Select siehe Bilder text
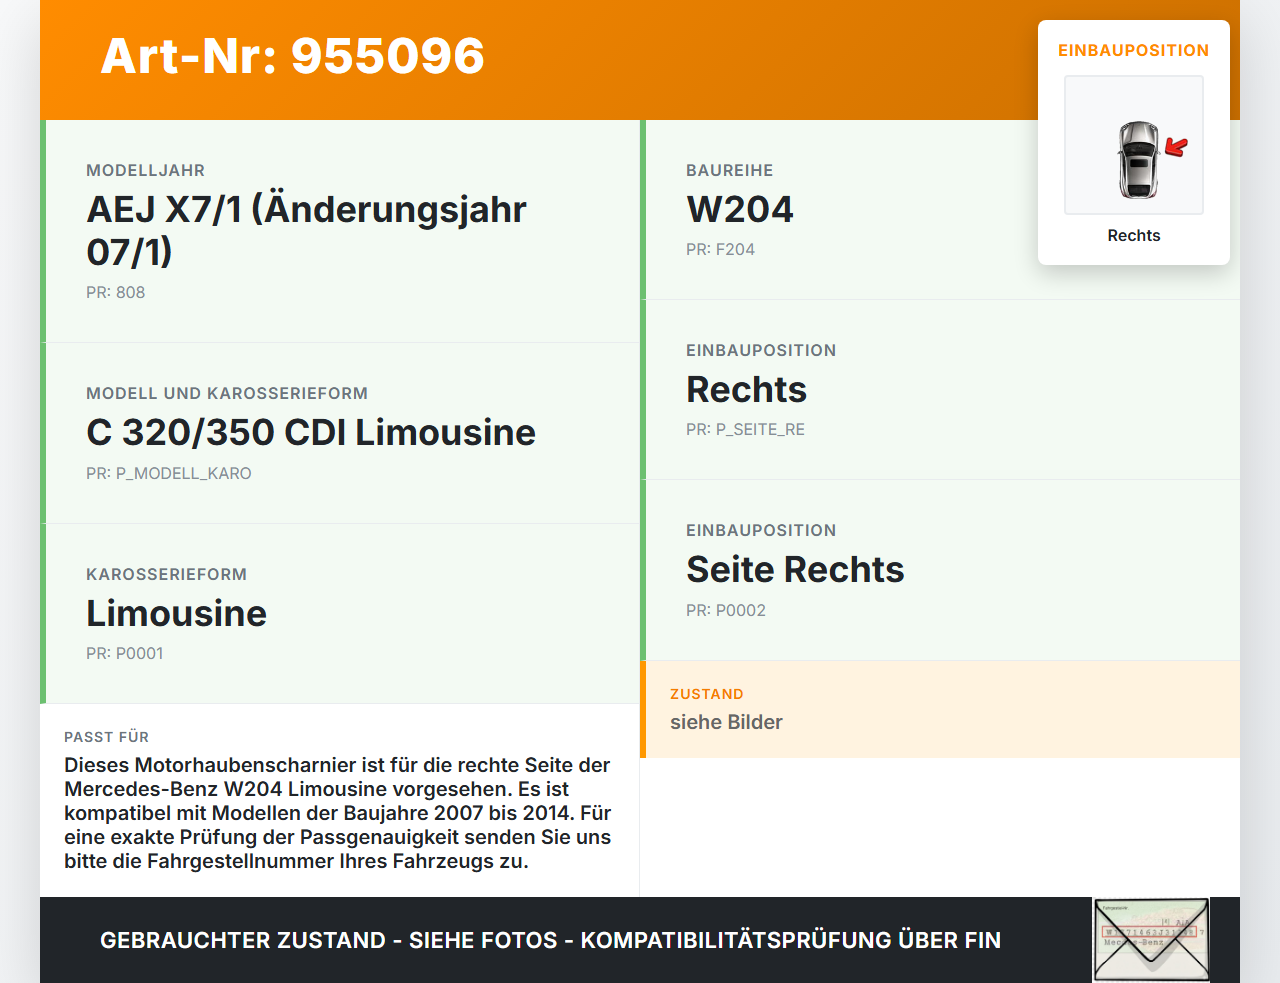 tap(727, 722)
